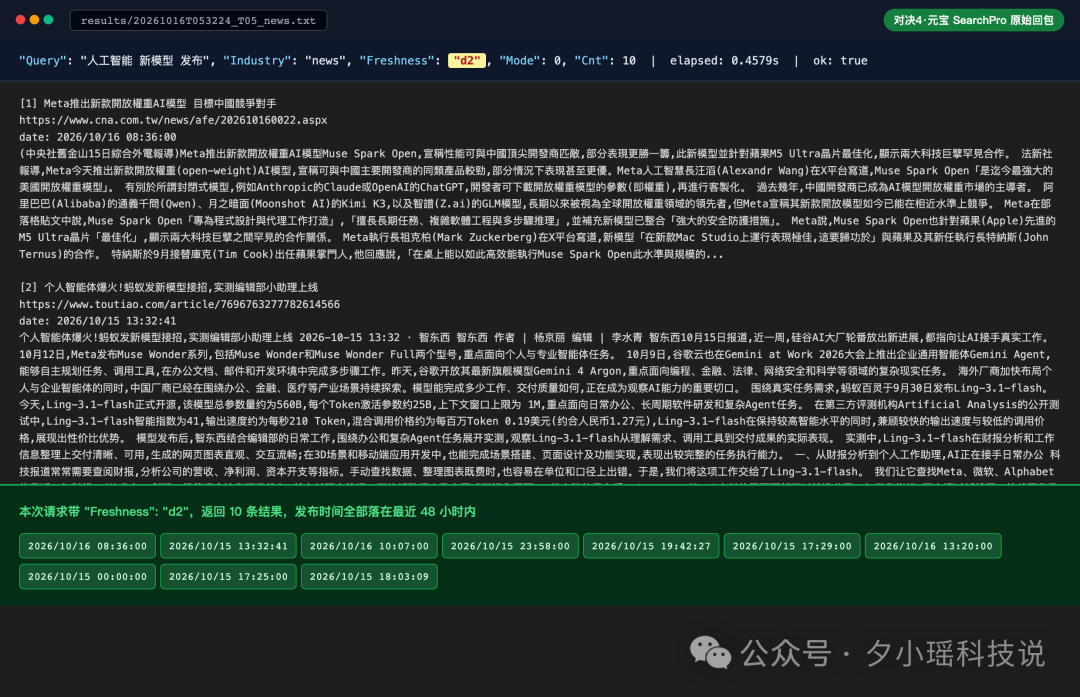
Task: Select the results file path tab
Action: click(x=198, y=21)
